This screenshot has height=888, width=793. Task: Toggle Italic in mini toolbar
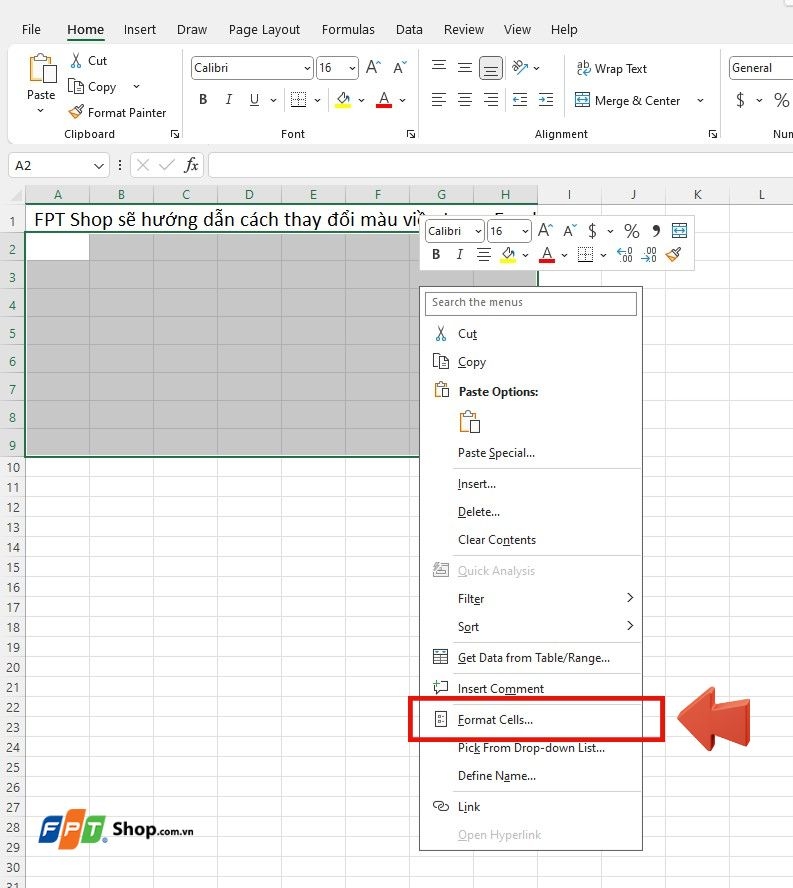459,255
